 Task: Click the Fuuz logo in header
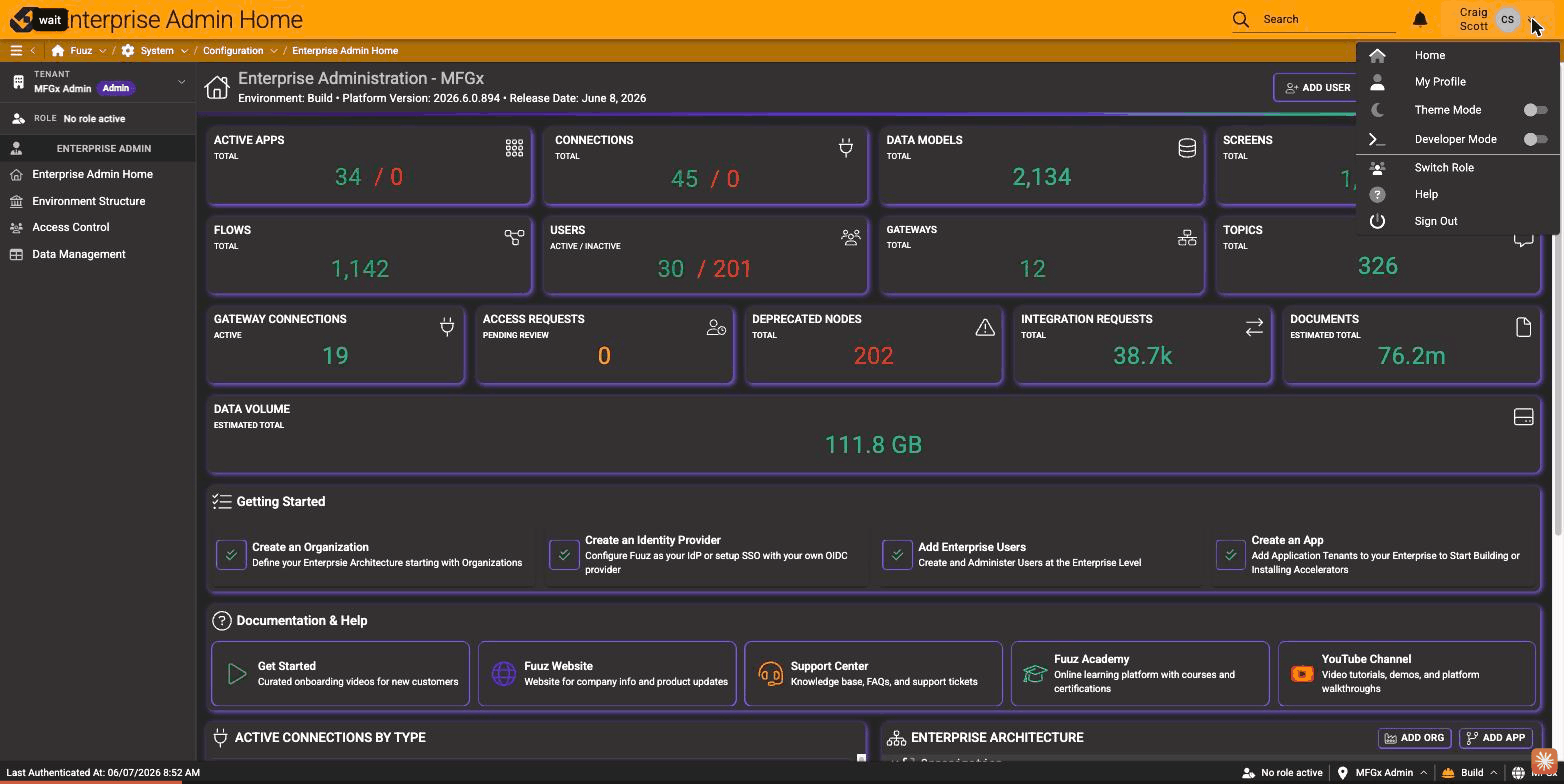tap(22, 19)
